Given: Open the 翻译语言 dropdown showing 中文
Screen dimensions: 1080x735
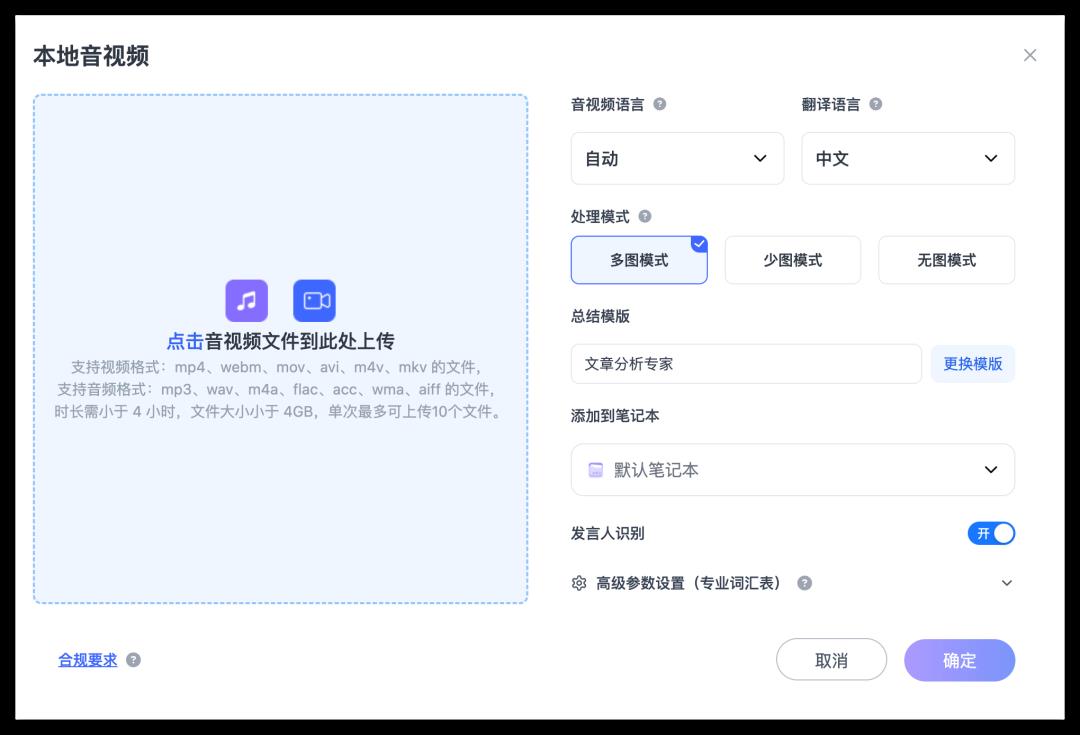Looking at the screenshot, I should (x=908, y=158).
